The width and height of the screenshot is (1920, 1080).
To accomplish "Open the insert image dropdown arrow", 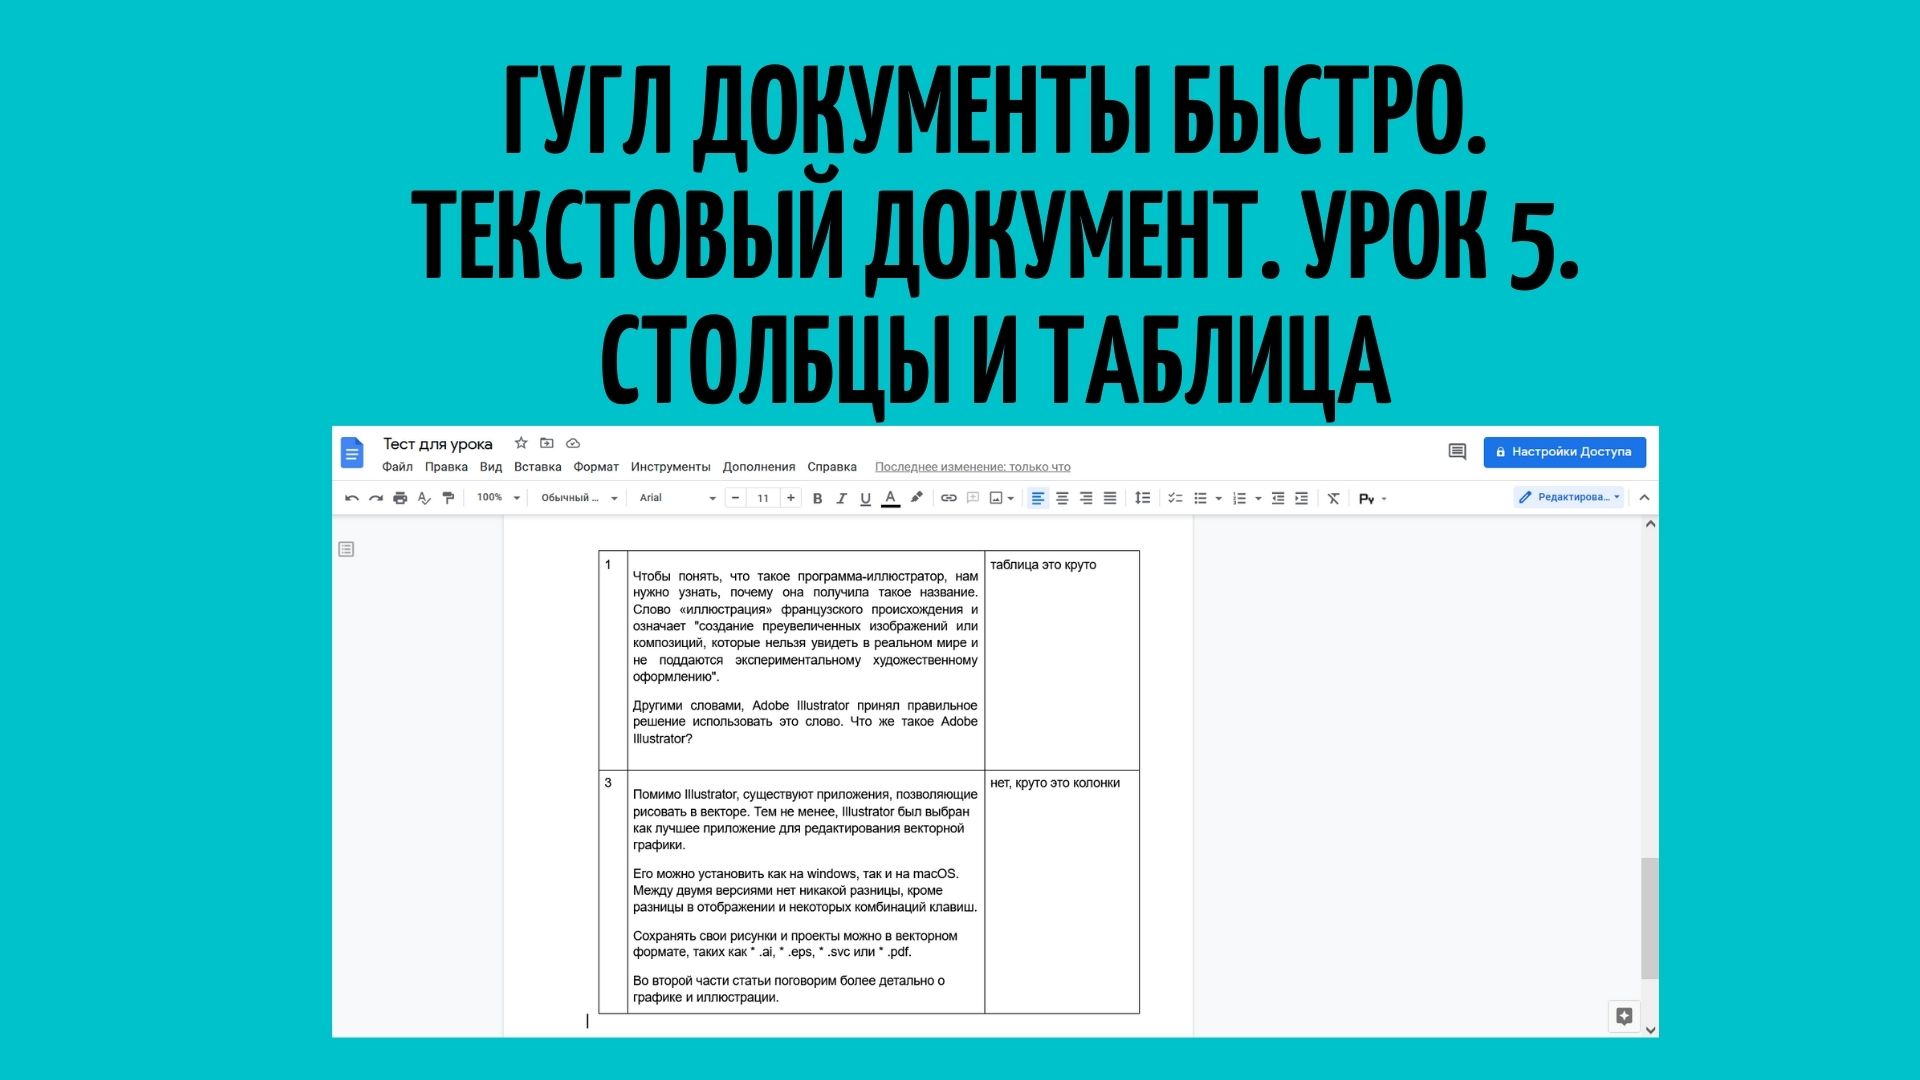I will coord(1011,498).
